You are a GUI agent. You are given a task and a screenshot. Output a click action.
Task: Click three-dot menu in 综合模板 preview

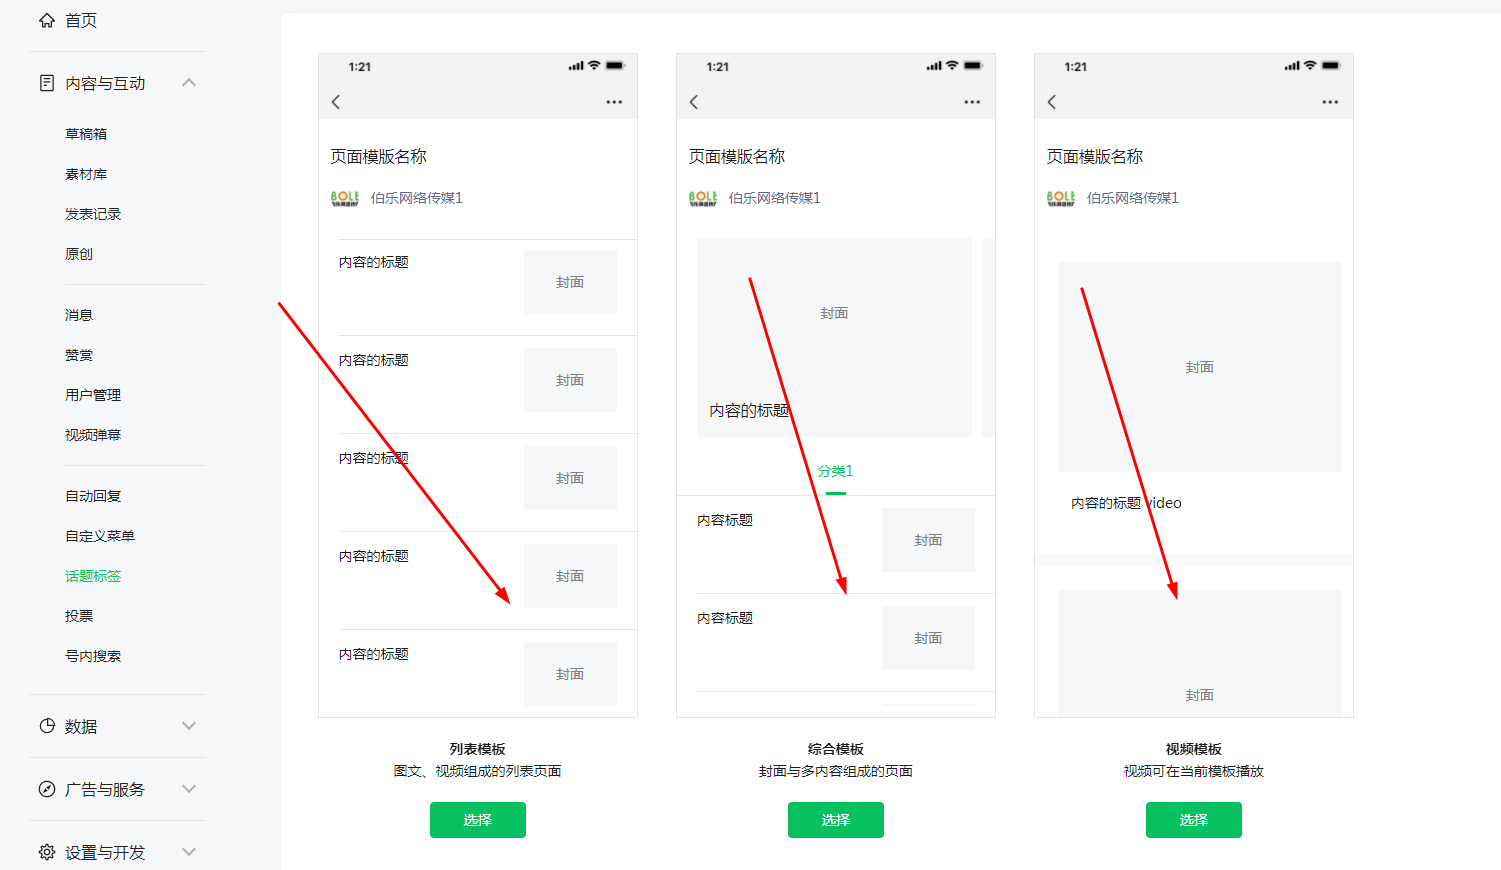[x=972, y=102]
